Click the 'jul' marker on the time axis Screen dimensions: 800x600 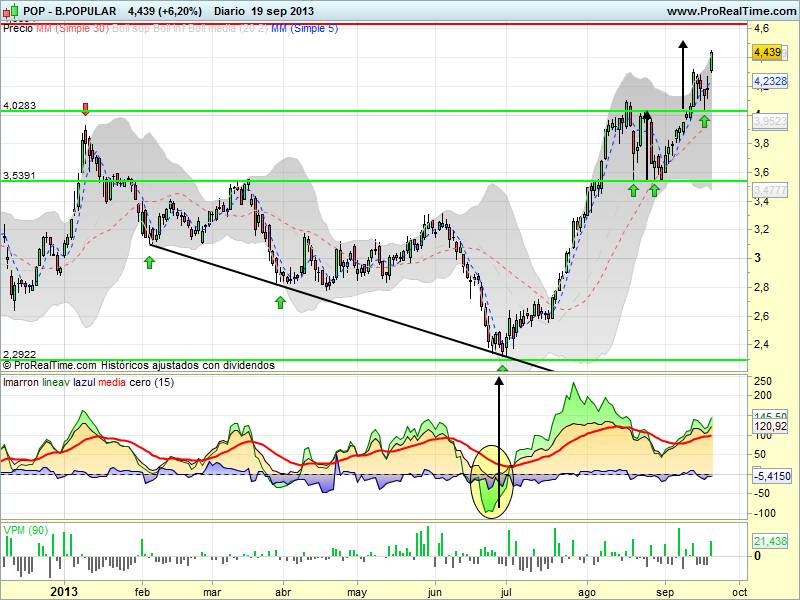(x=506, y=592)
